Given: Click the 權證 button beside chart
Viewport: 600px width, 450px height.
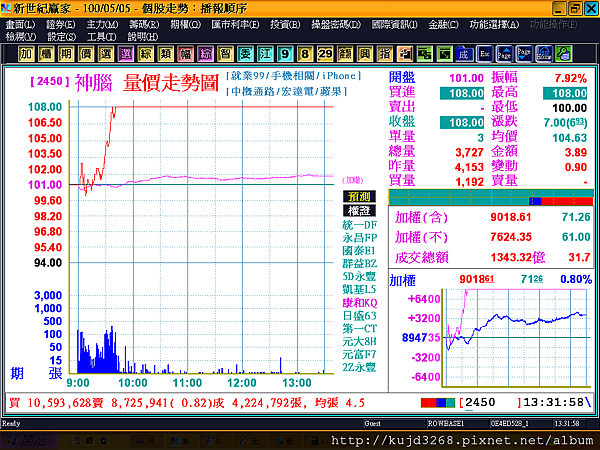Looking at the screenshot, I should pyautogui.click(x=359, y=211).
